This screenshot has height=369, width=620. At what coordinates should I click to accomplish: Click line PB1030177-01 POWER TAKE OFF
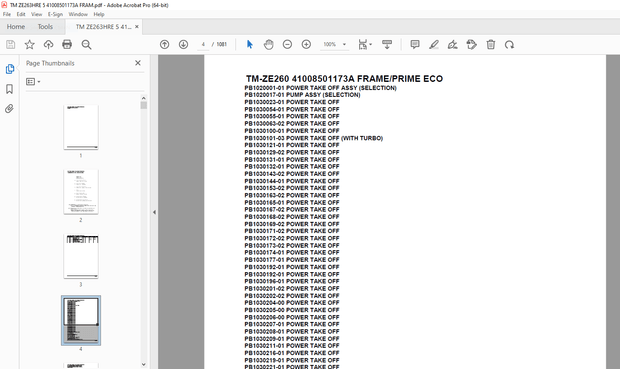292,260
